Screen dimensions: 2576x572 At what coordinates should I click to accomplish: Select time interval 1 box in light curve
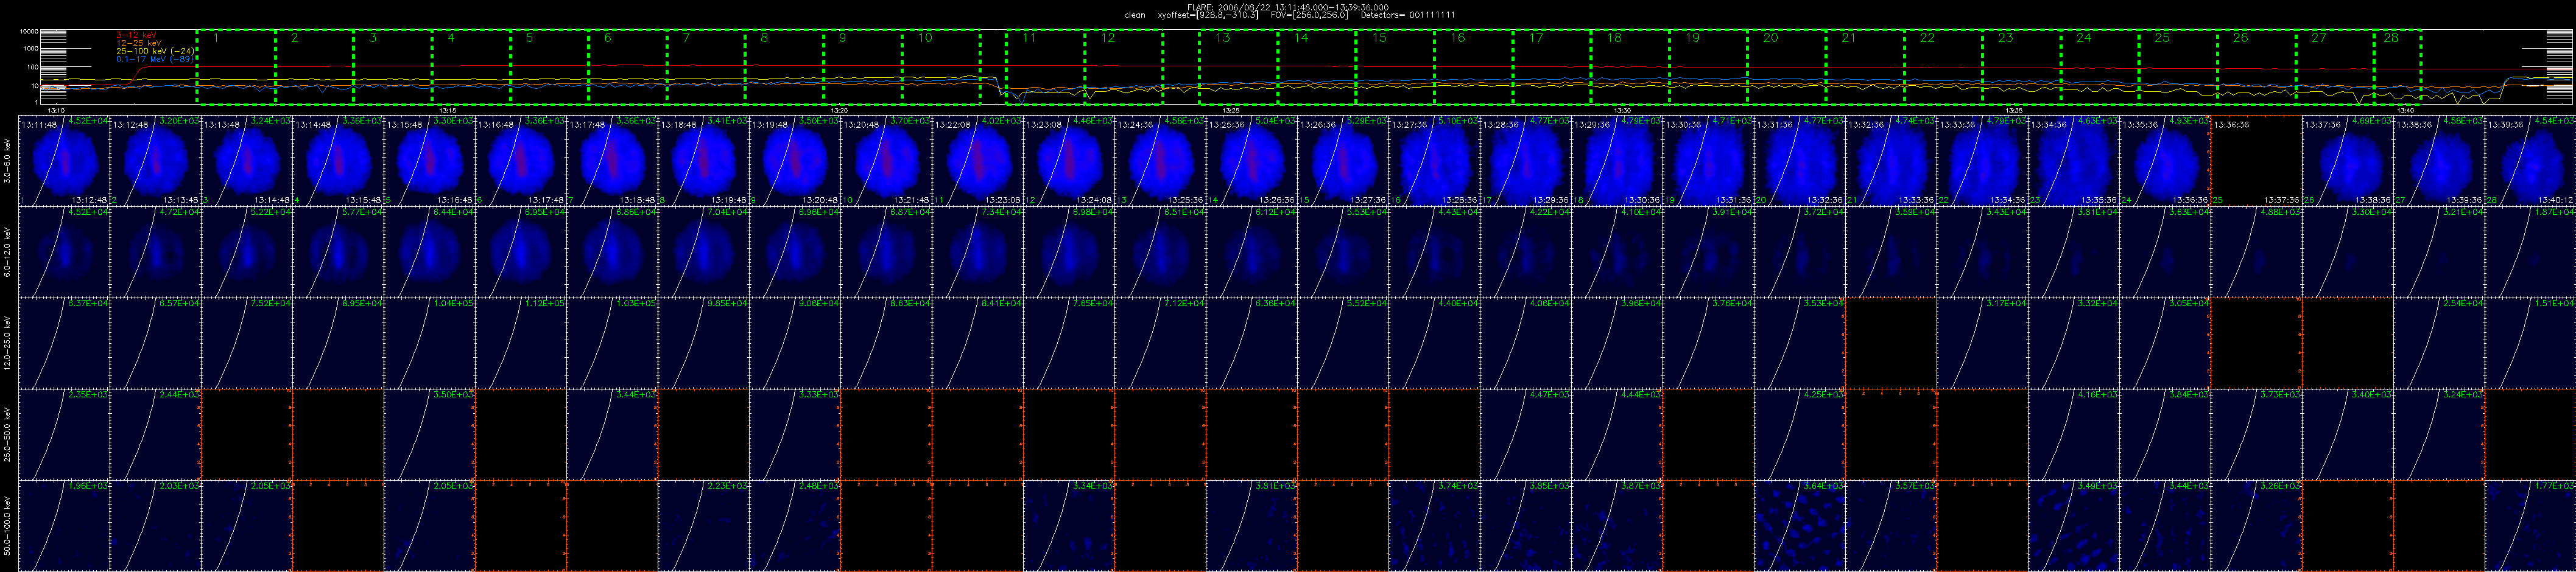point(236,66)
